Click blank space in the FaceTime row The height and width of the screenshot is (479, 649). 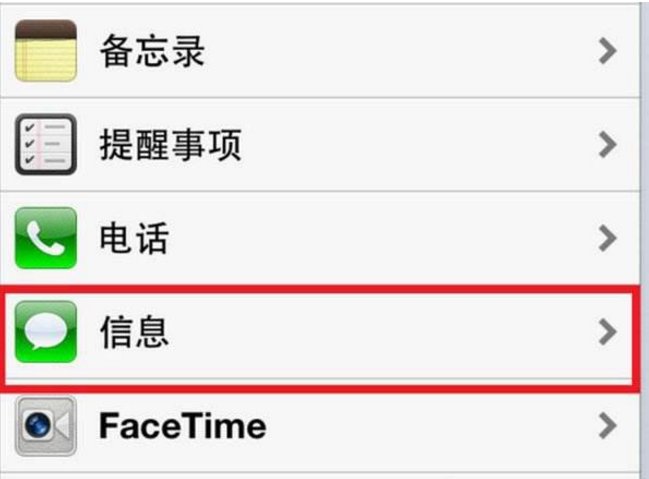coord(420,427)
